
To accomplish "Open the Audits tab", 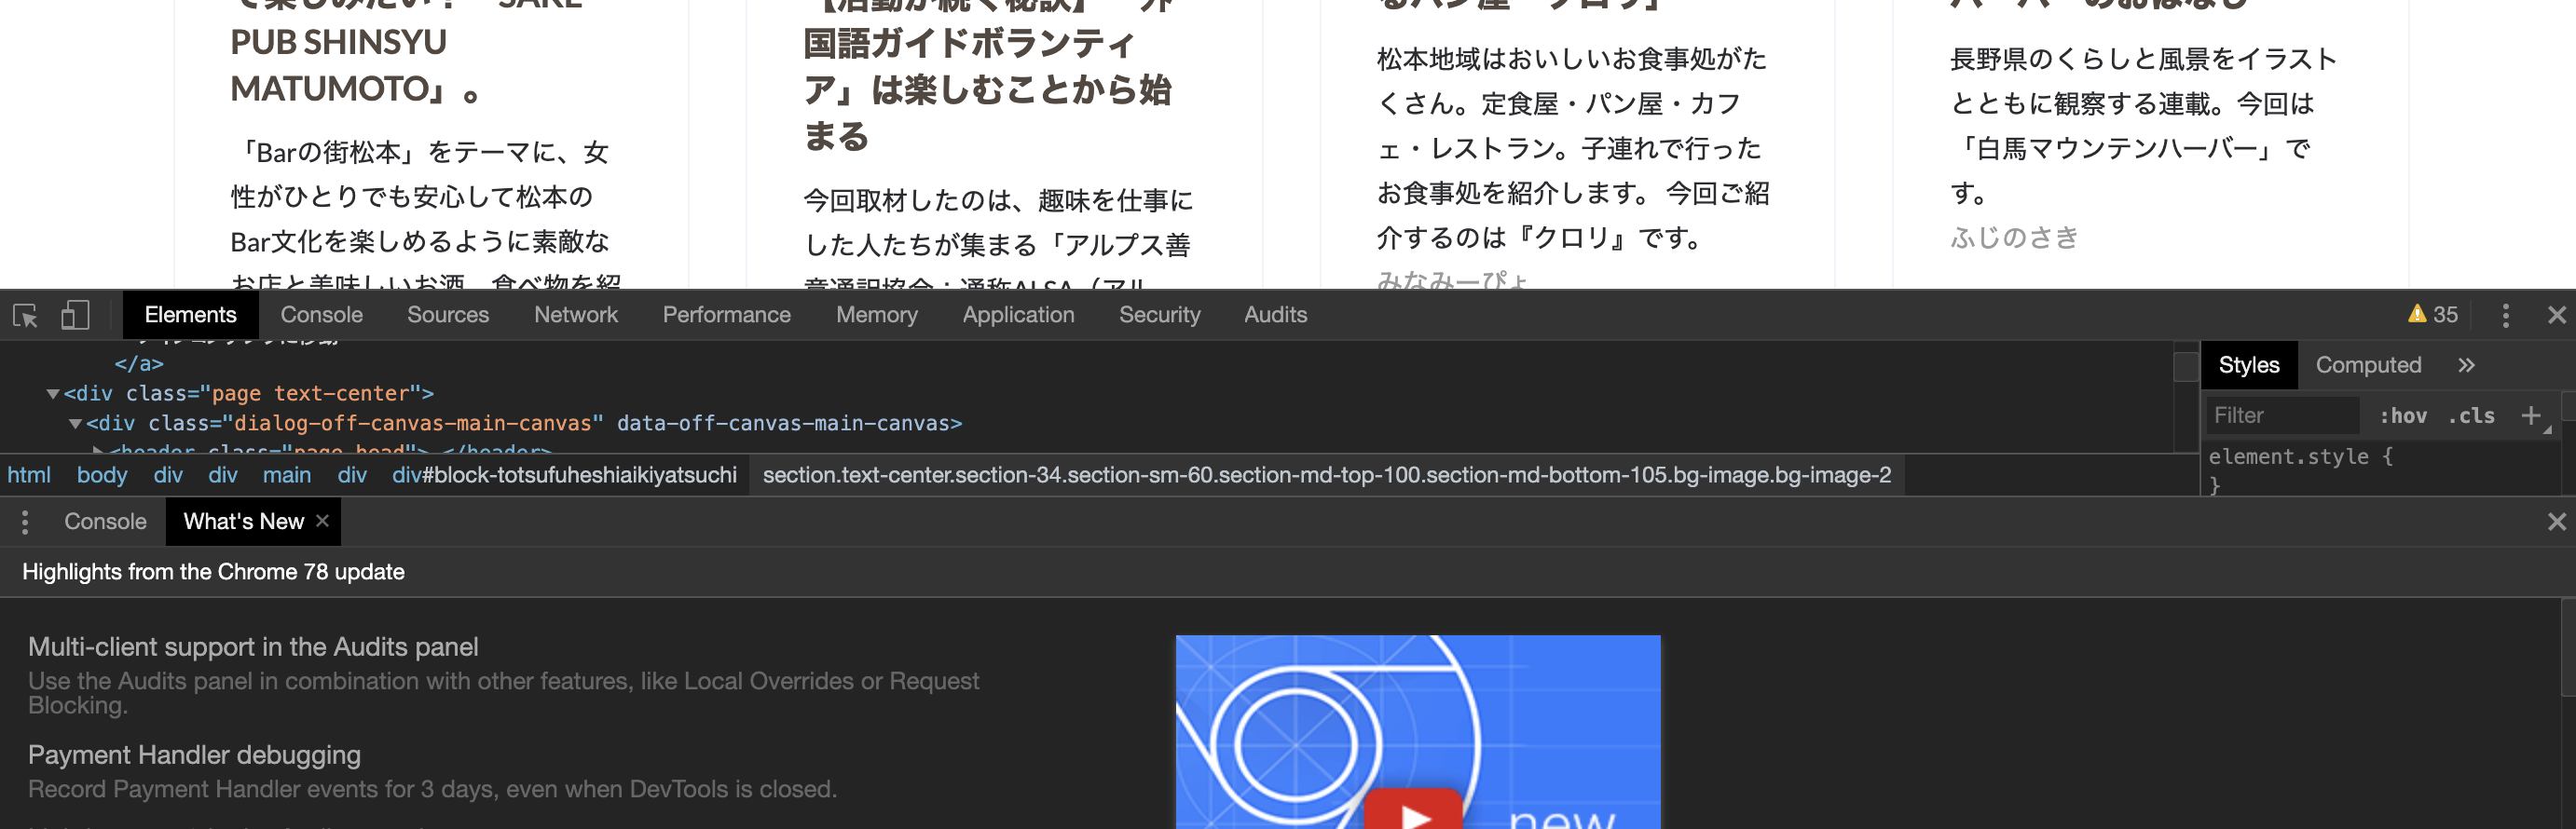I will pos(1275,315).
